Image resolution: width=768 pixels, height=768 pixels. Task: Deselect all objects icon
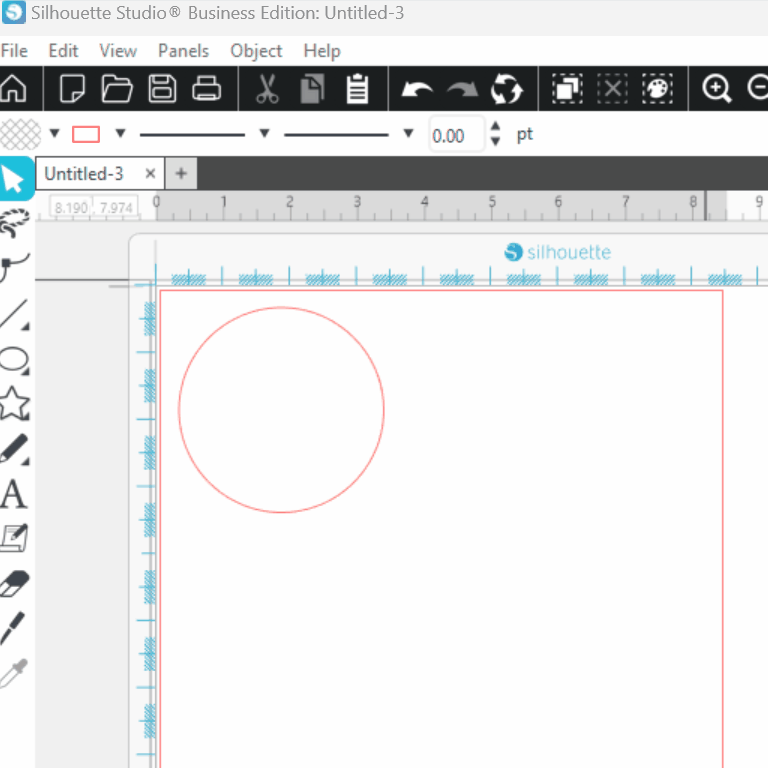612,89
